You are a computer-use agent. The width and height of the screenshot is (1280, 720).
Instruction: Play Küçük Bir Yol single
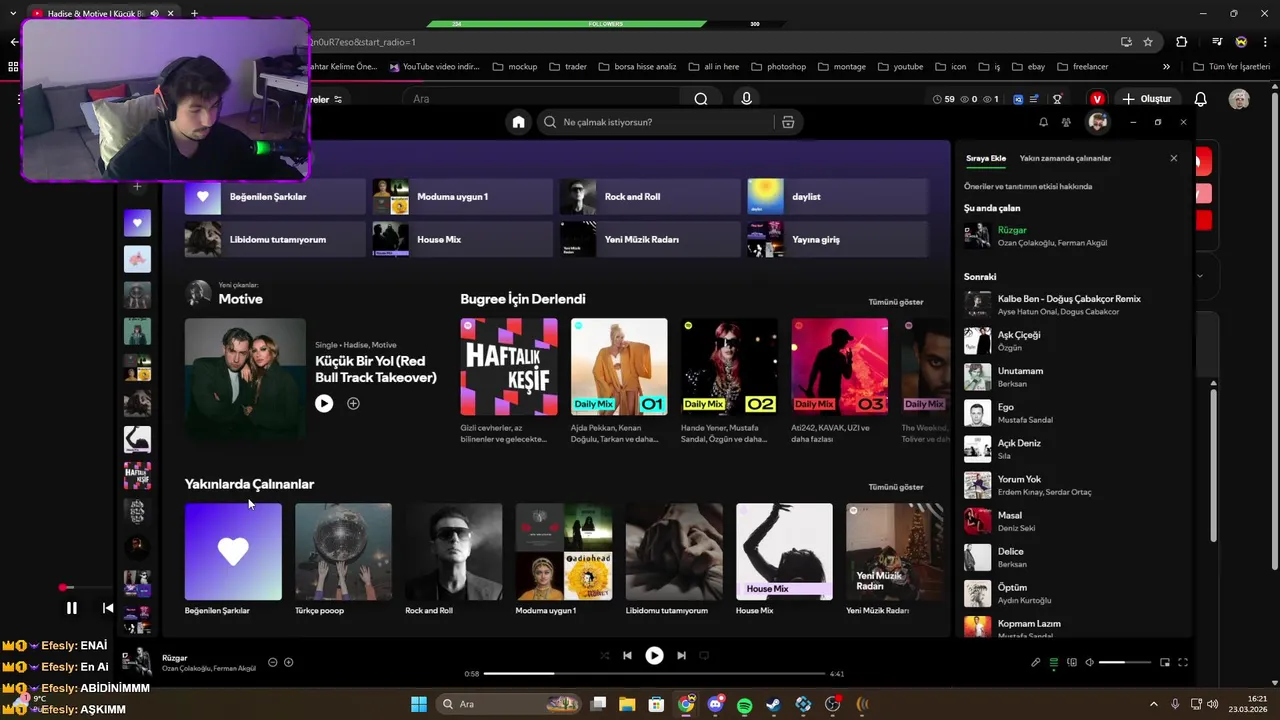[324, 403]
